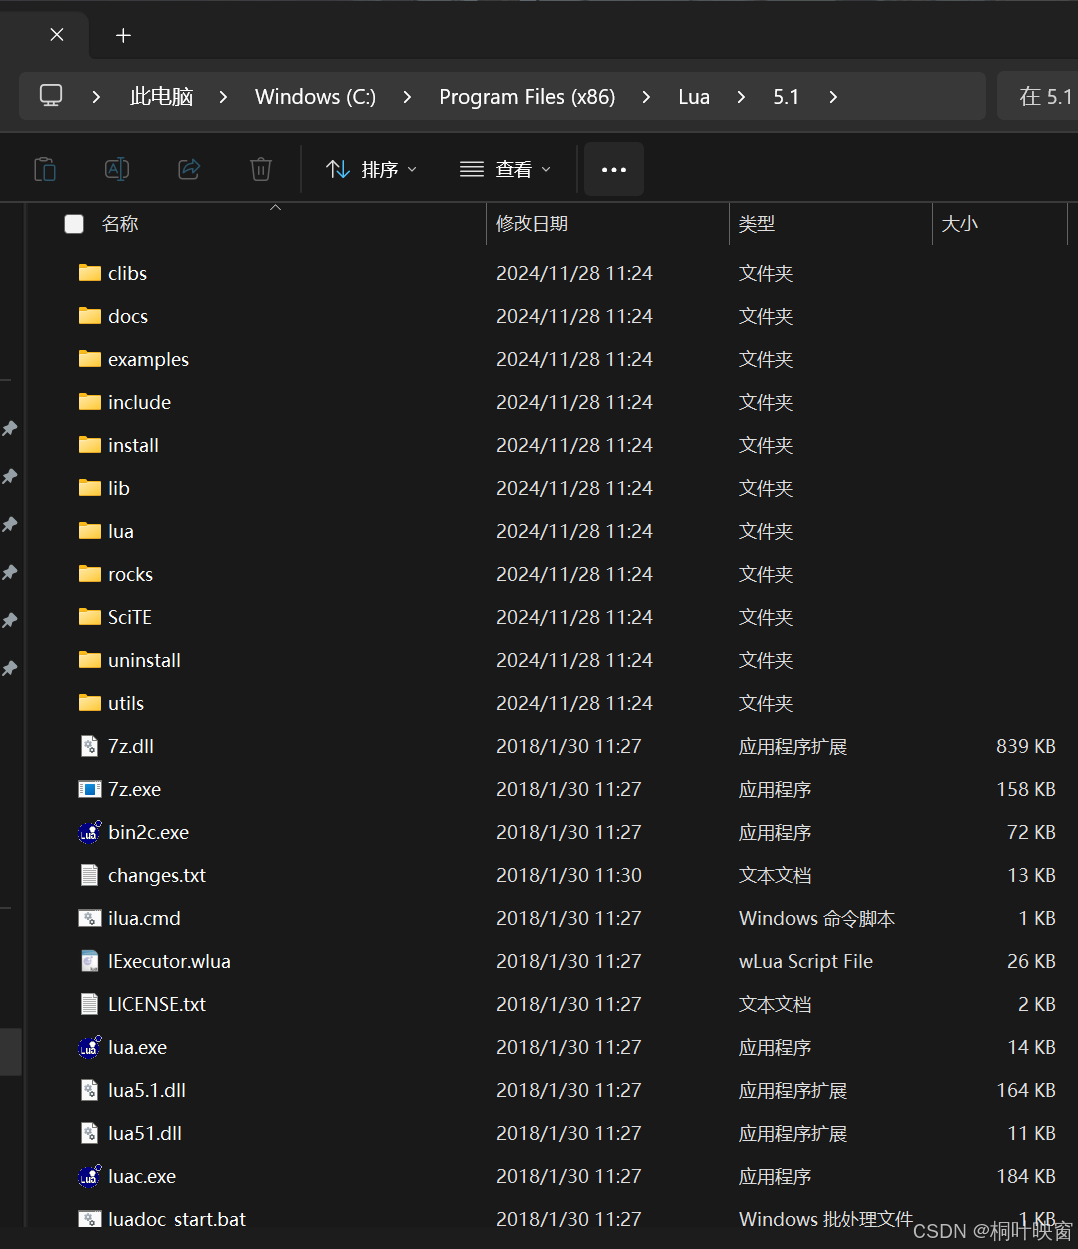Click the Windows (C:) breadcrumb

point(315,97)
